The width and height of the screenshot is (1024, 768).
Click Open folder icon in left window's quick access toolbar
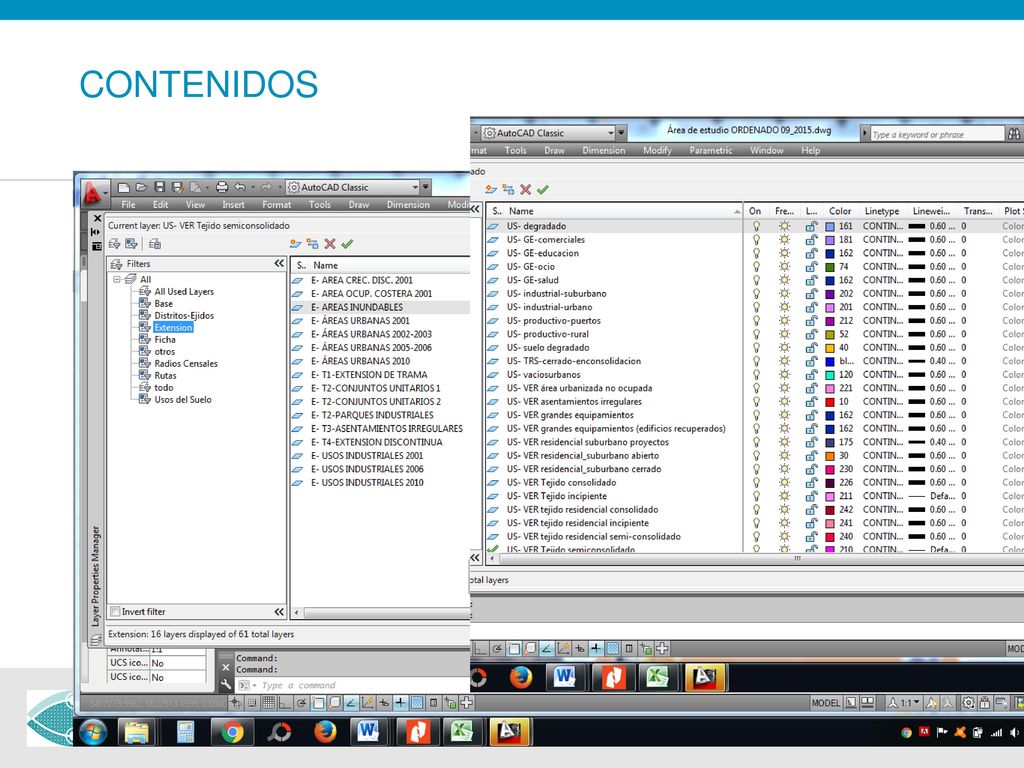(141, 187)
